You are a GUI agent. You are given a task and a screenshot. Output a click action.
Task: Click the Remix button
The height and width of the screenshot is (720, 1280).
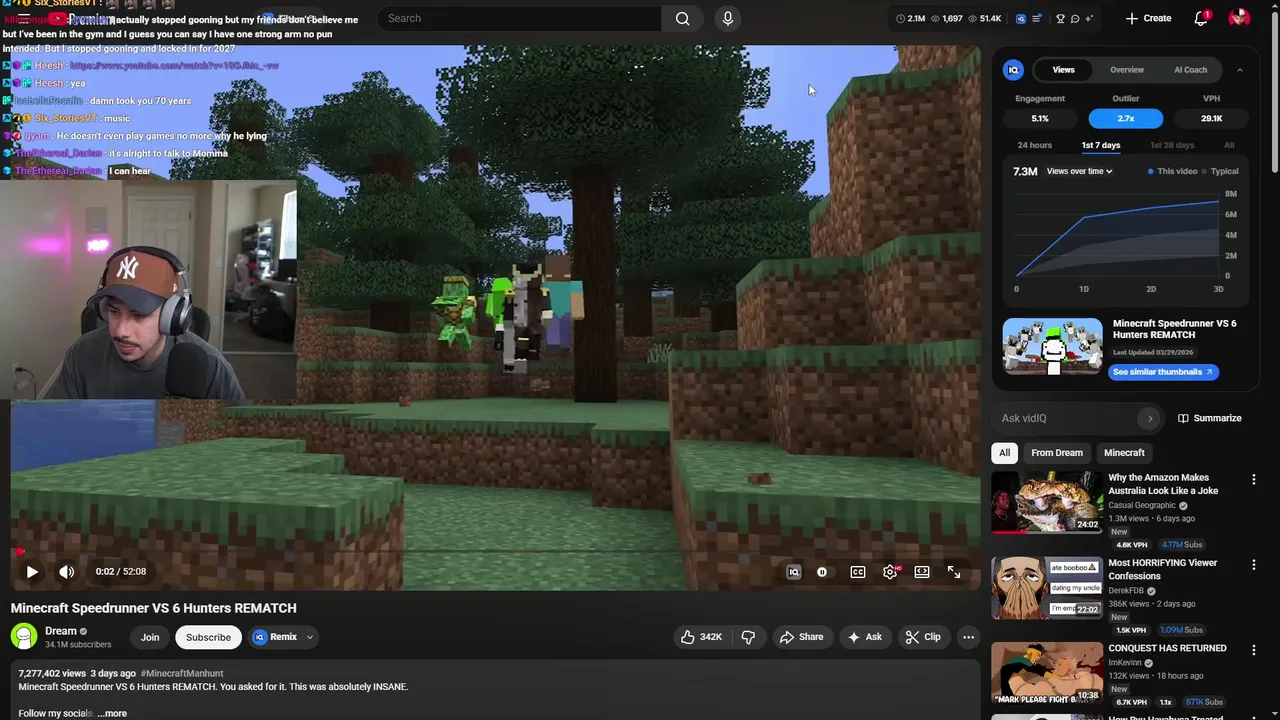[275, 637]
